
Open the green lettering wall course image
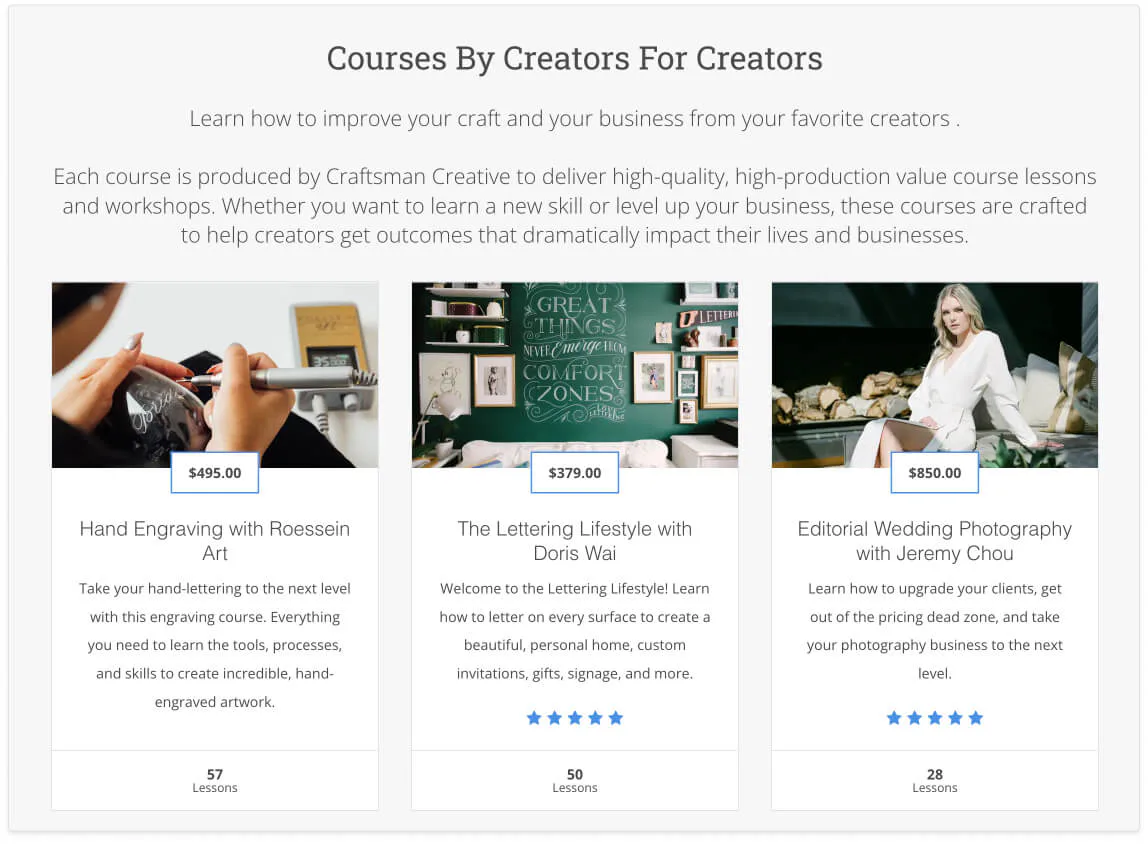click(575, 375)
